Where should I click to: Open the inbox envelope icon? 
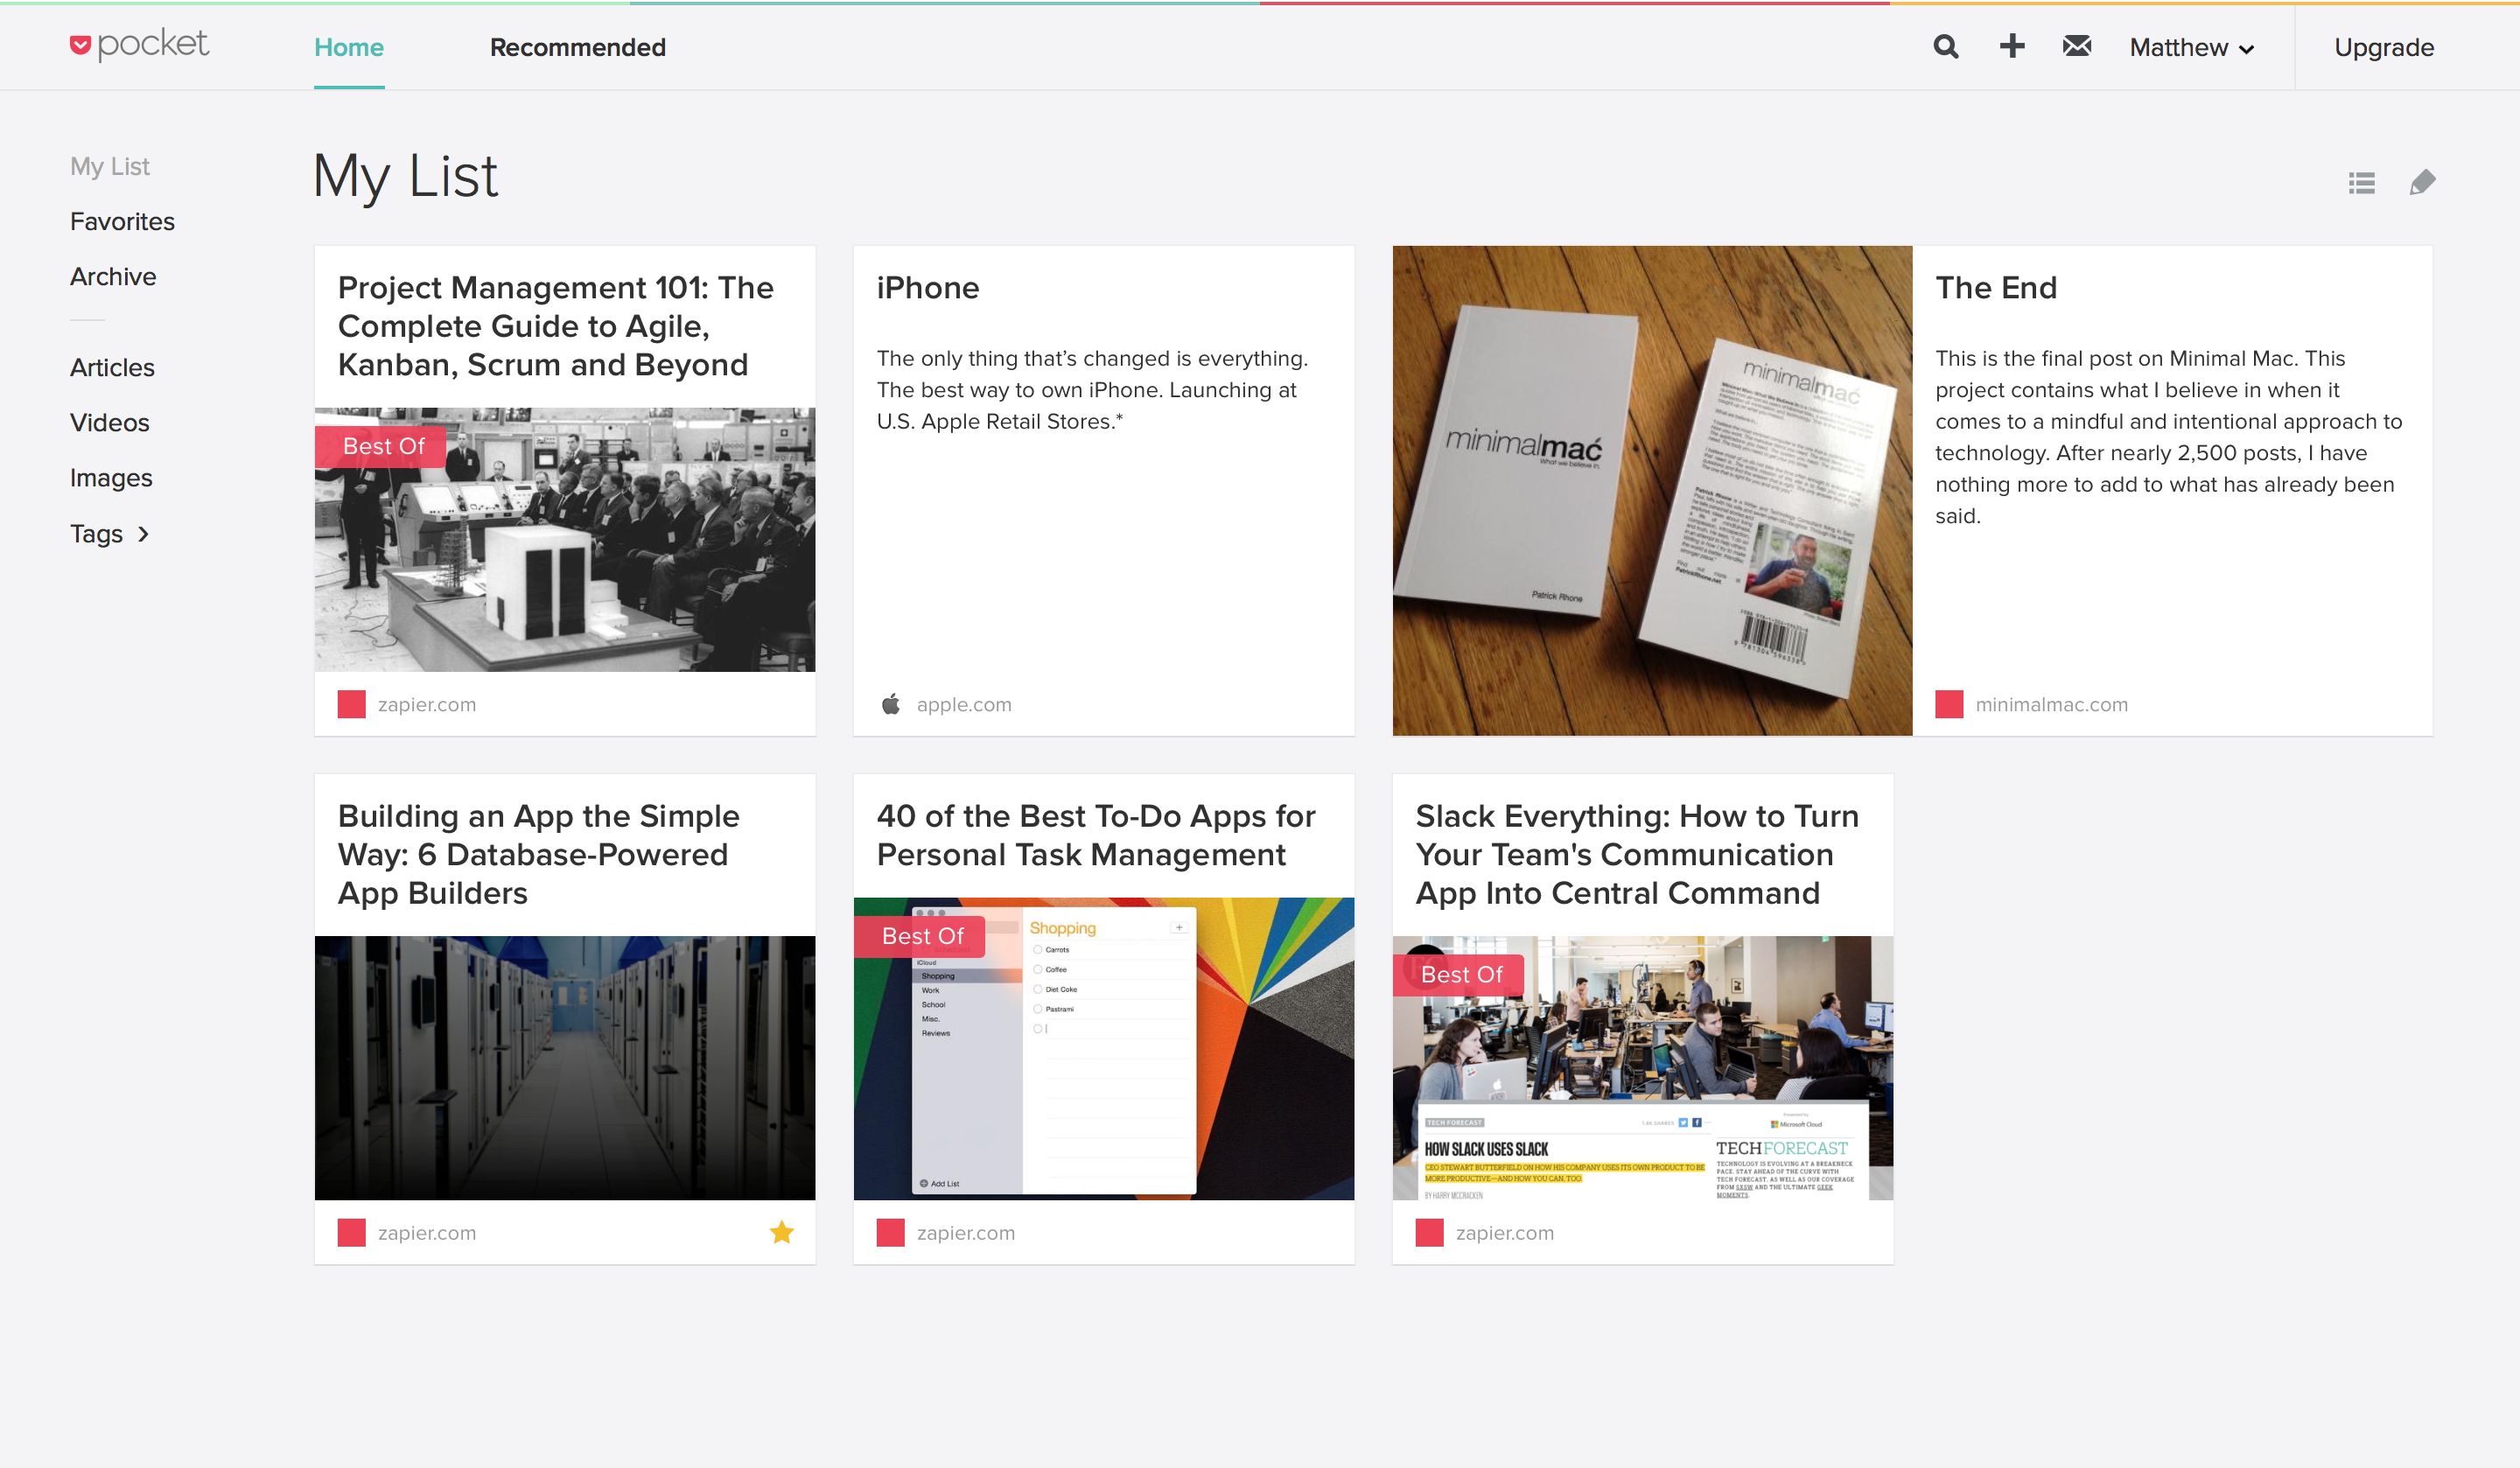coord(2077,46)
